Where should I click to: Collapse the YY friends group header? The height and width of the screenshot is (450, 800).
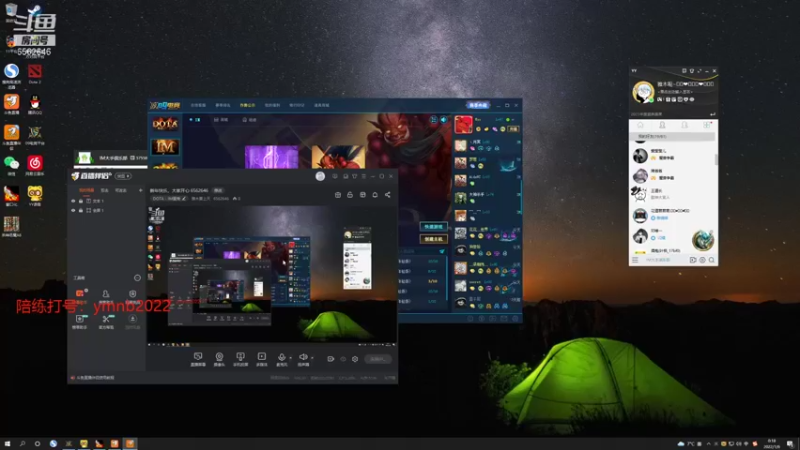coord(672,136)
